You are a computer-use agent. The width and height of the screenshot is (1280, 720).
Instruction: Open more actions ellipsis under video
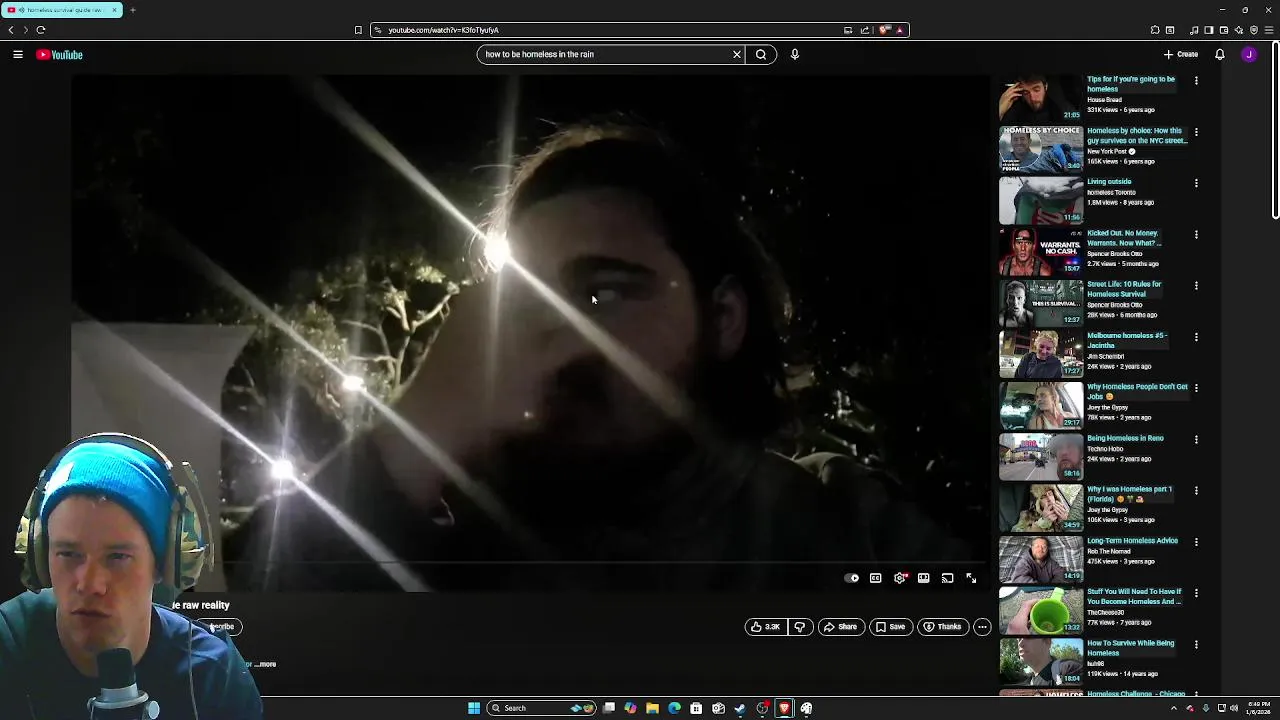[x=982, y=627]
